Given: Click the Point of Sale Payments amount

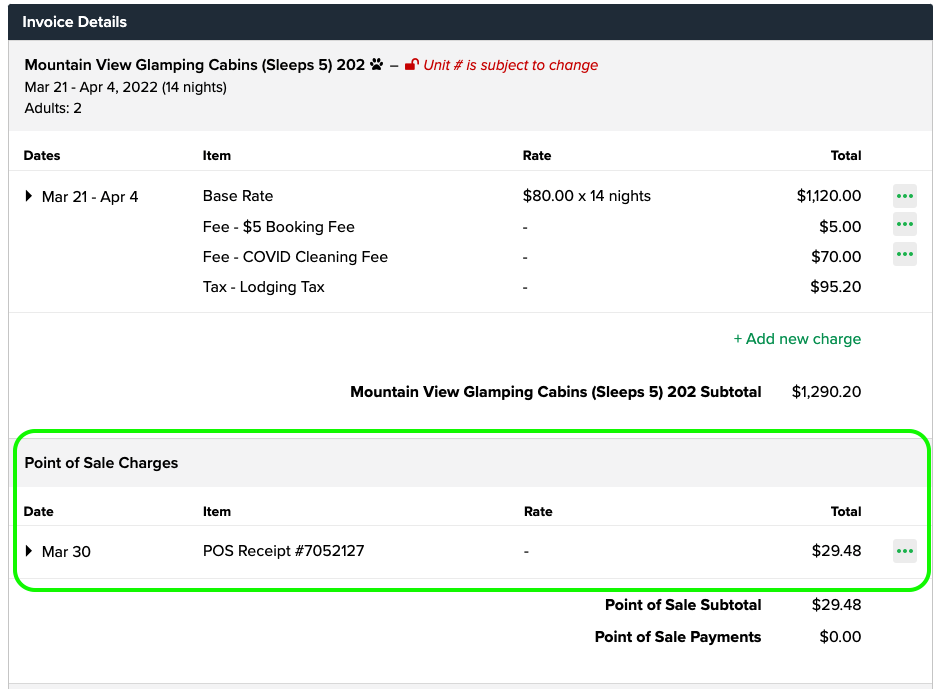Looking at the screenshot, I should point(840,636).
